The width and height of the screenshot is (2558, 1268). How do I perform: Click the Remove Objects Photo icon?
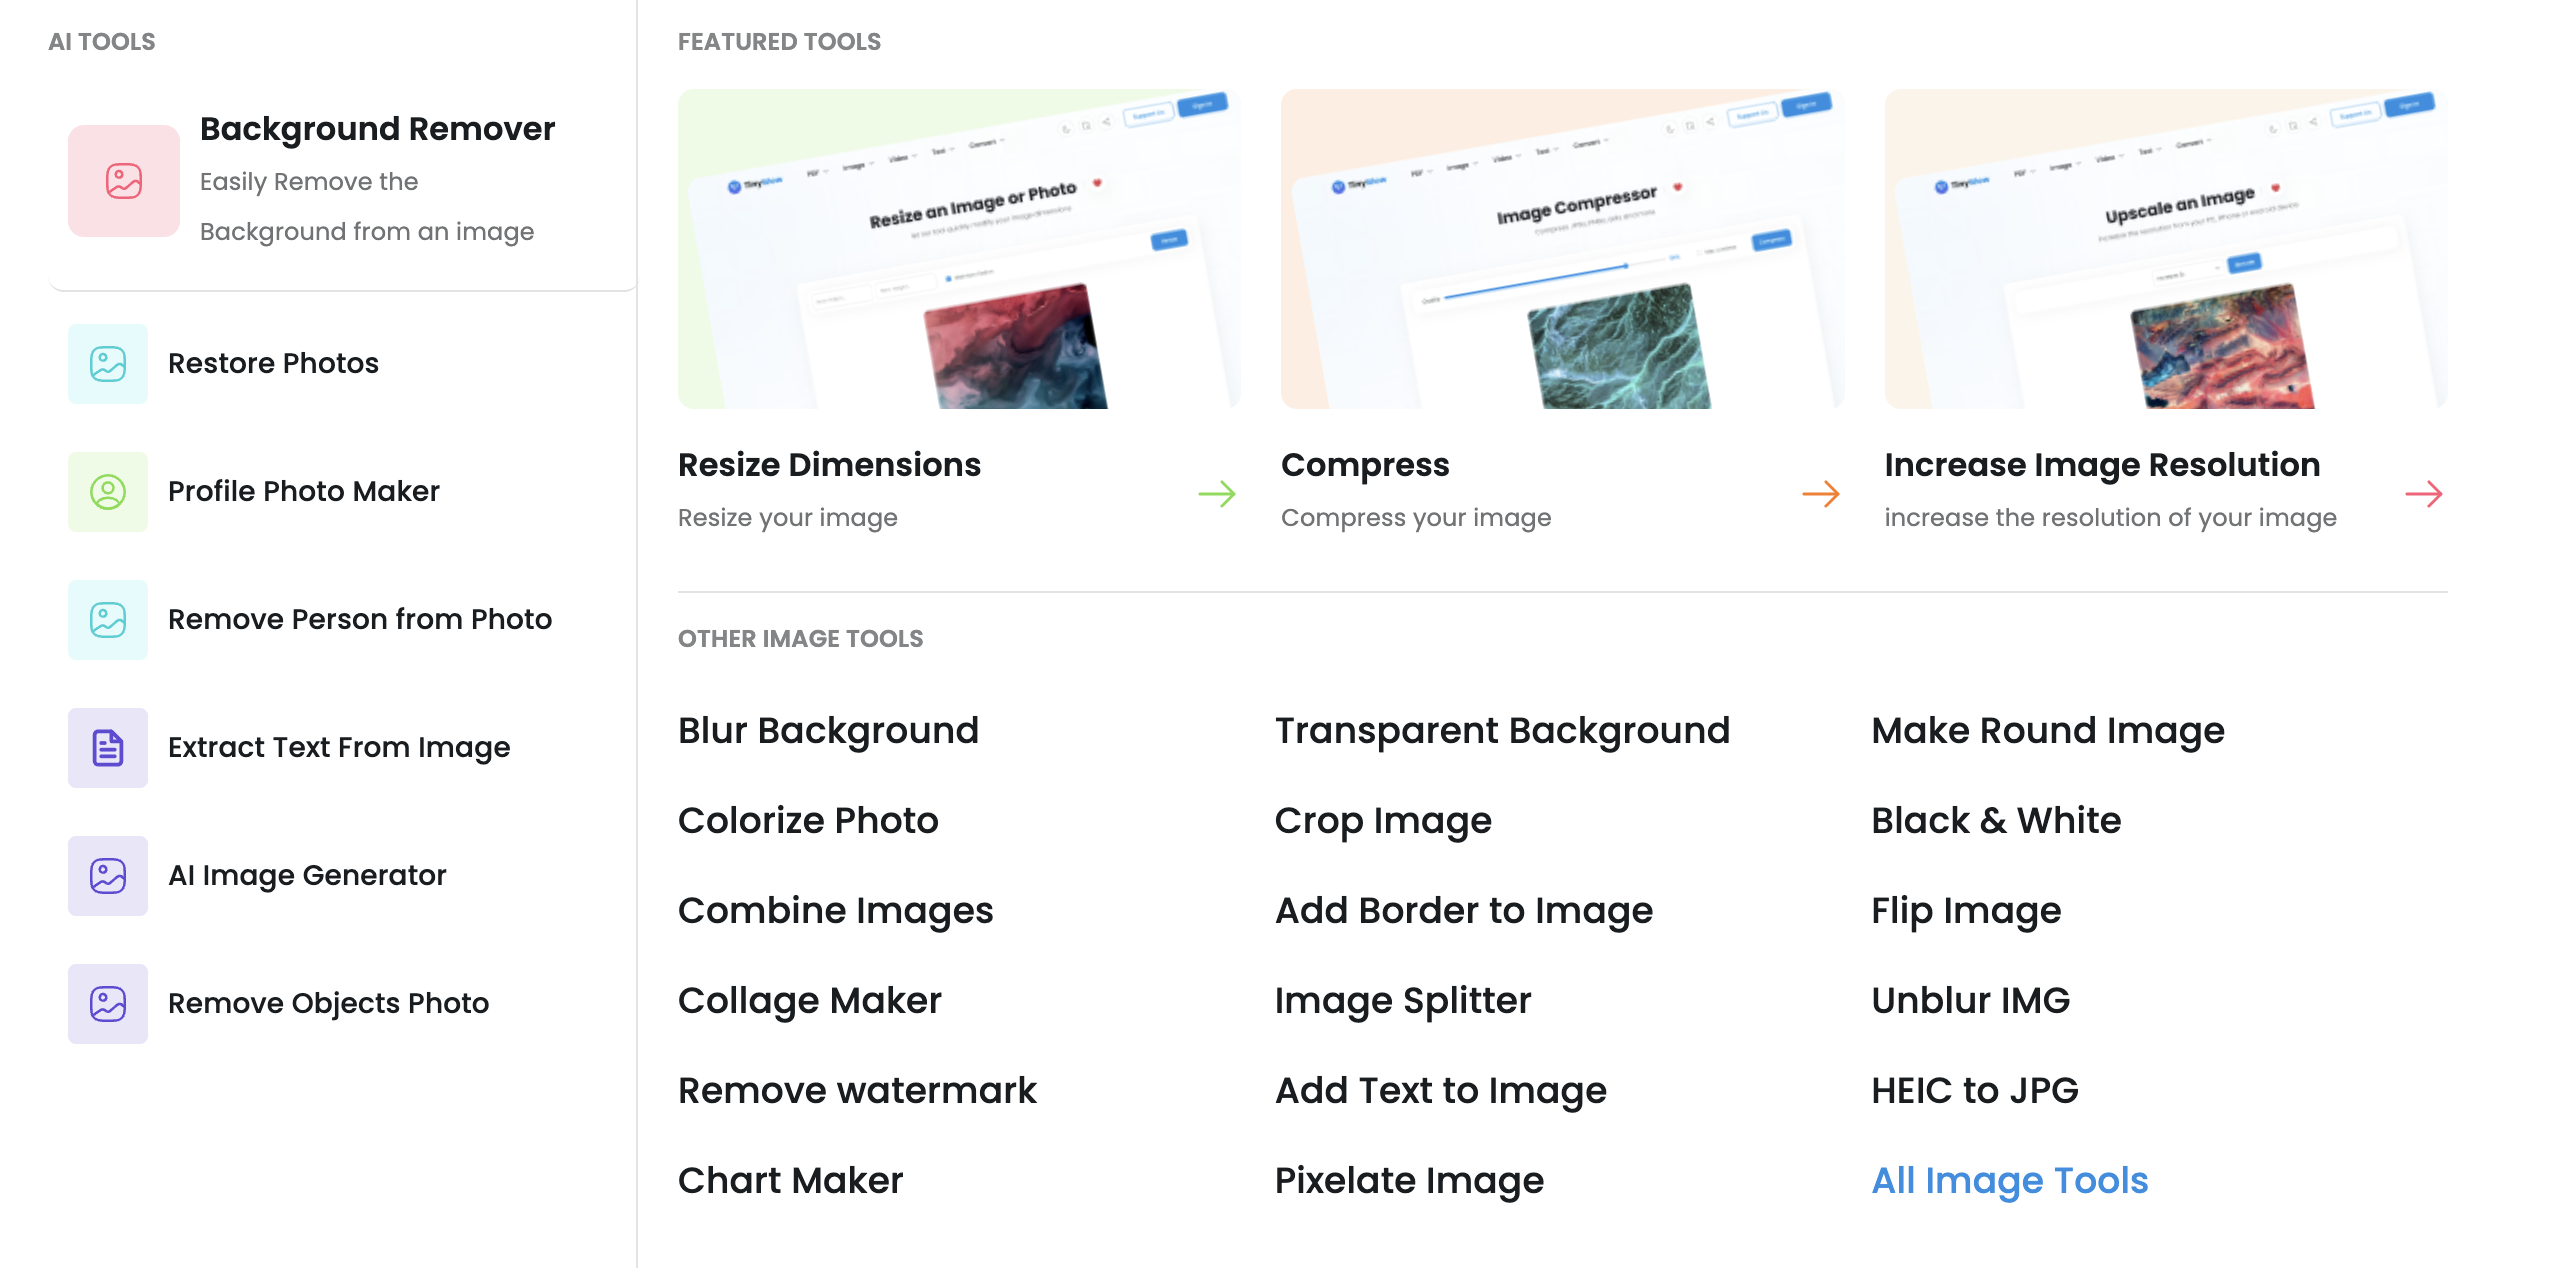tap(108, 1004)
